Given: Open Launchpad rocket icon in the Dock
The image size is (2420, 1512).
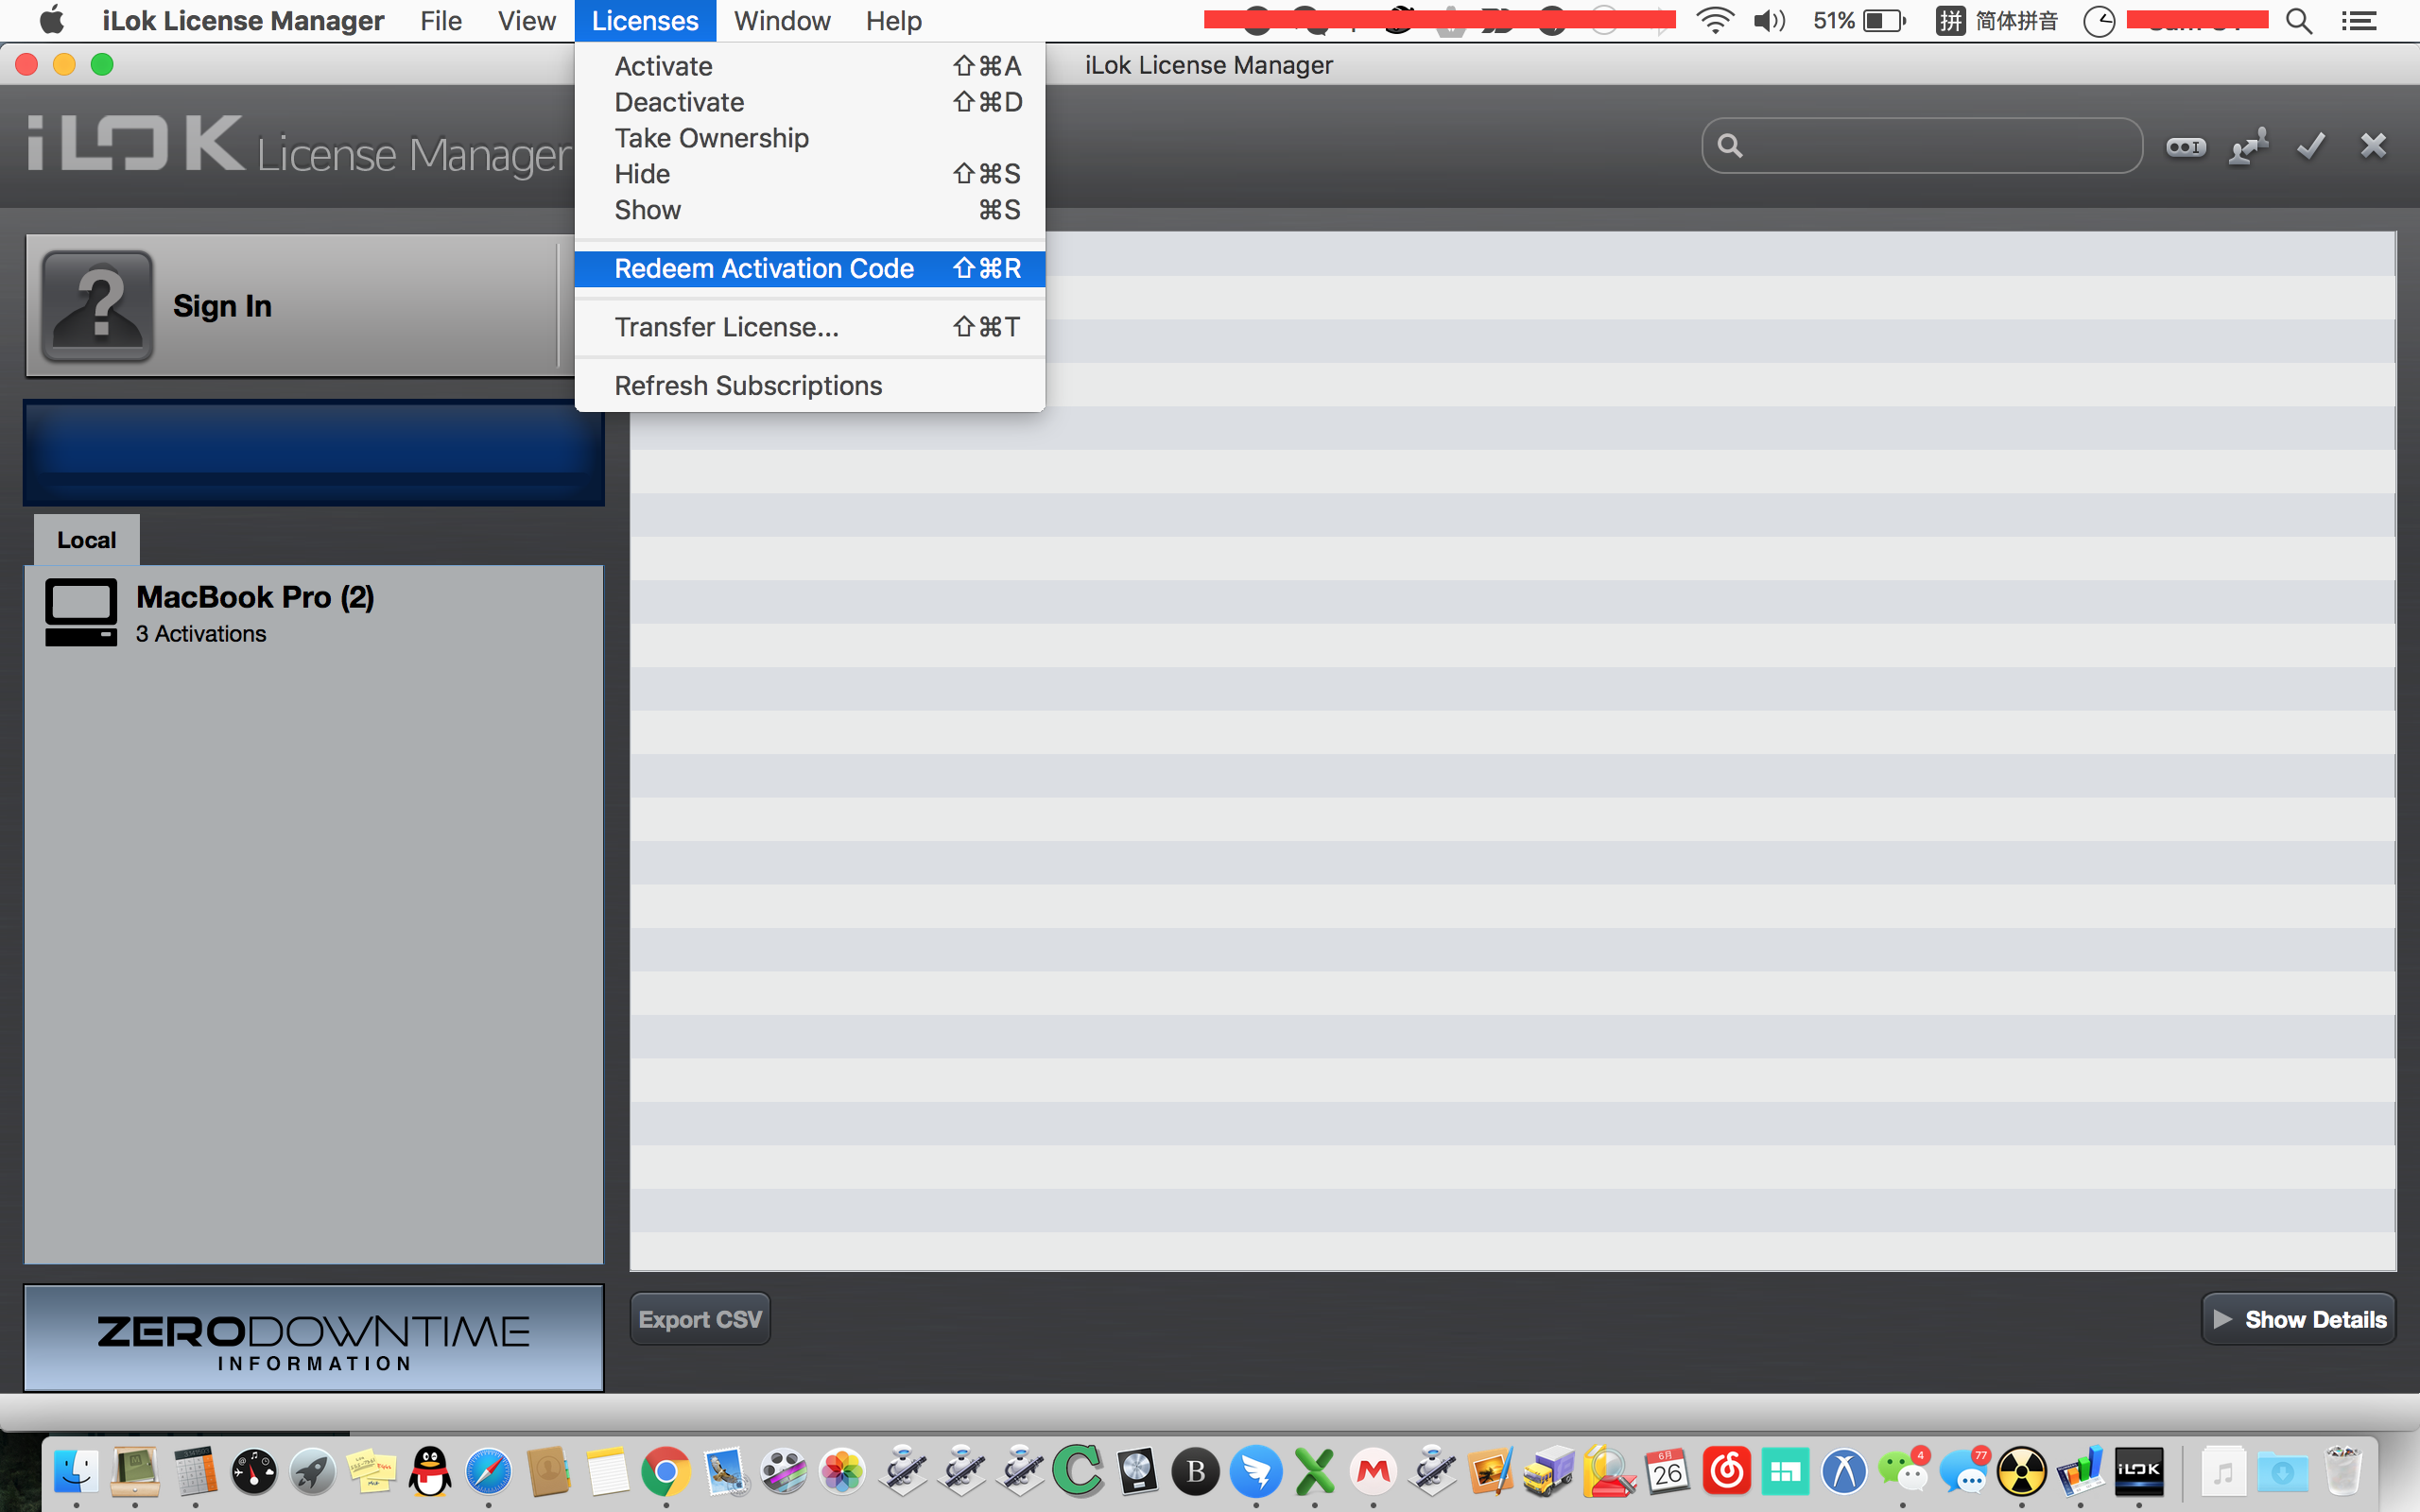Looking at the screenshot, I should (x=313, y=1471).
